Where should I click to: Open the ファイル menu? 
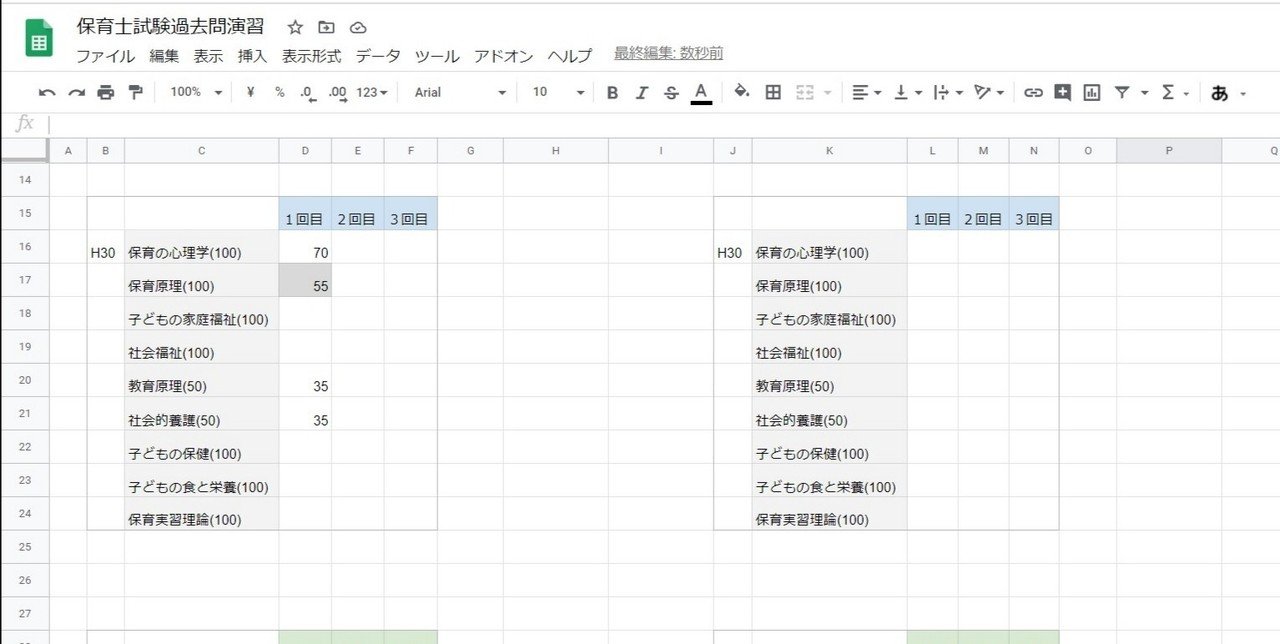point(106,56)
